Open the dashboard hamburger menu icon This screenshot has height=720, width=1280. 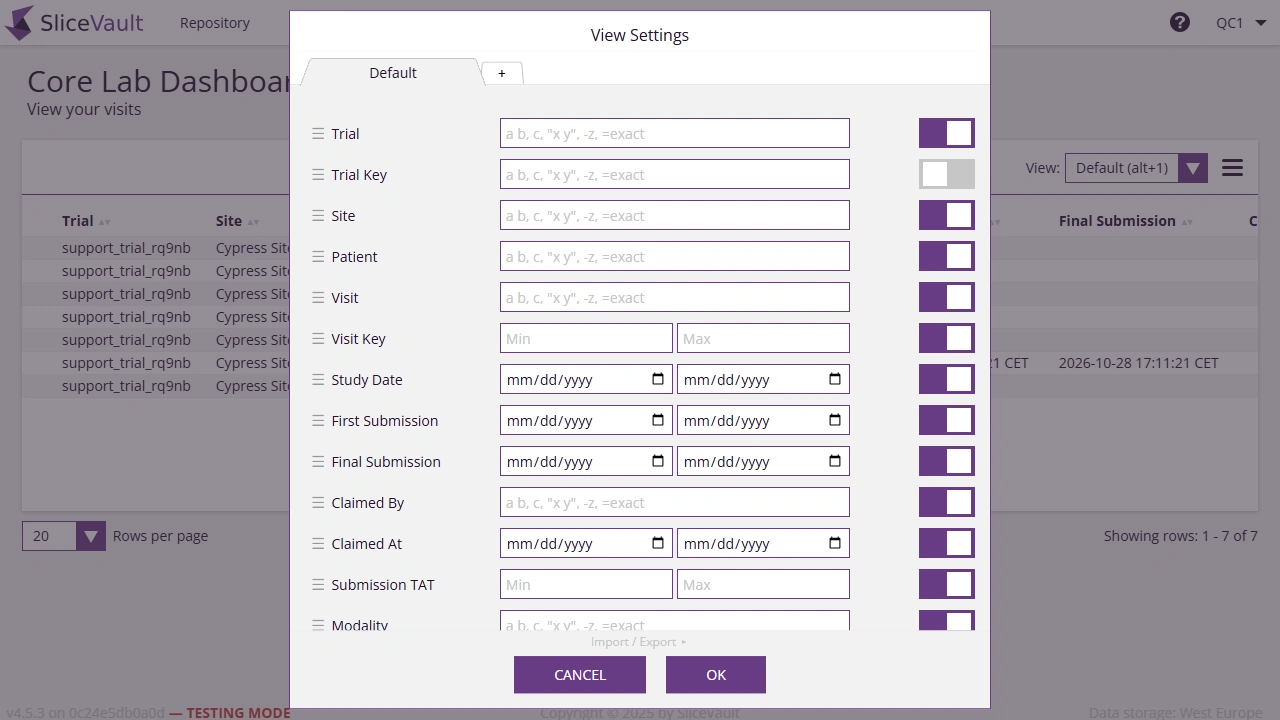[x=1232, y=168]
